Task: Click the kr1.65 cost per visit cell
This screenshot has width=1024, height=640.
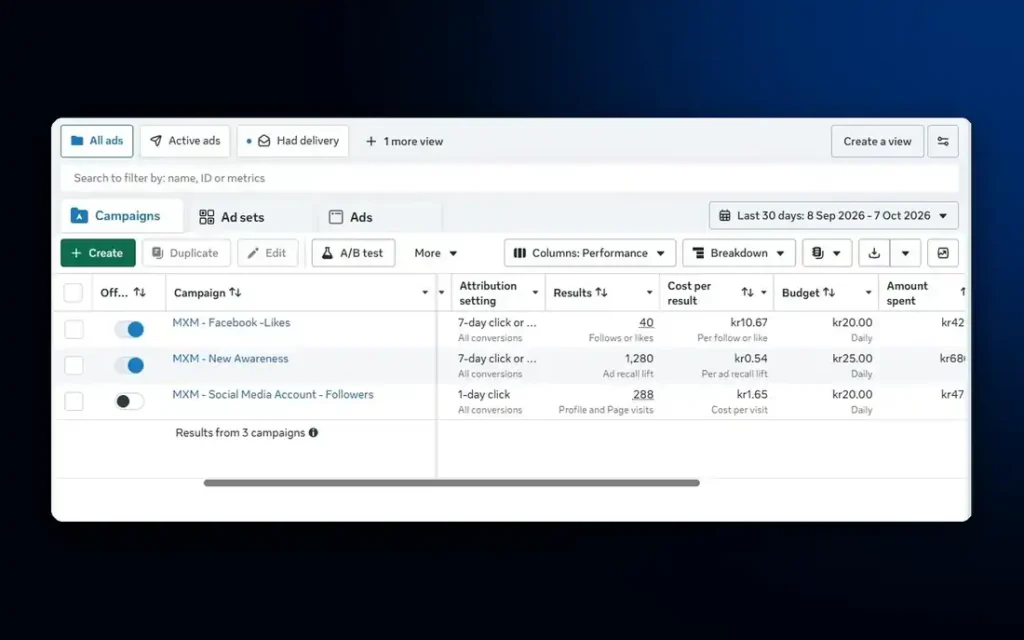Action: (x=752, y=394)
